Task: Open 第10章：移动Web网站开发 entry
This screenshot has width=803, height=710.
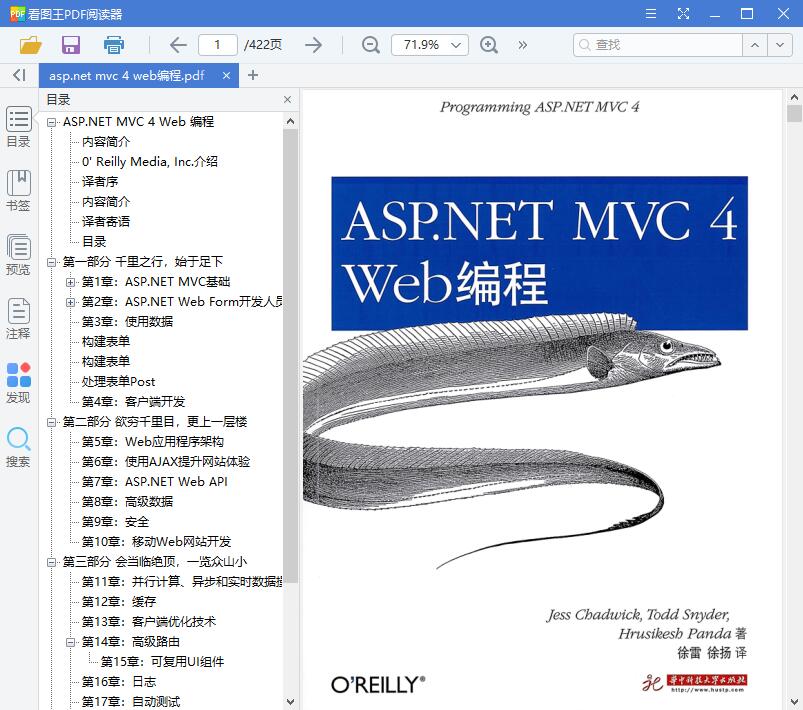Action: point(156,542)
